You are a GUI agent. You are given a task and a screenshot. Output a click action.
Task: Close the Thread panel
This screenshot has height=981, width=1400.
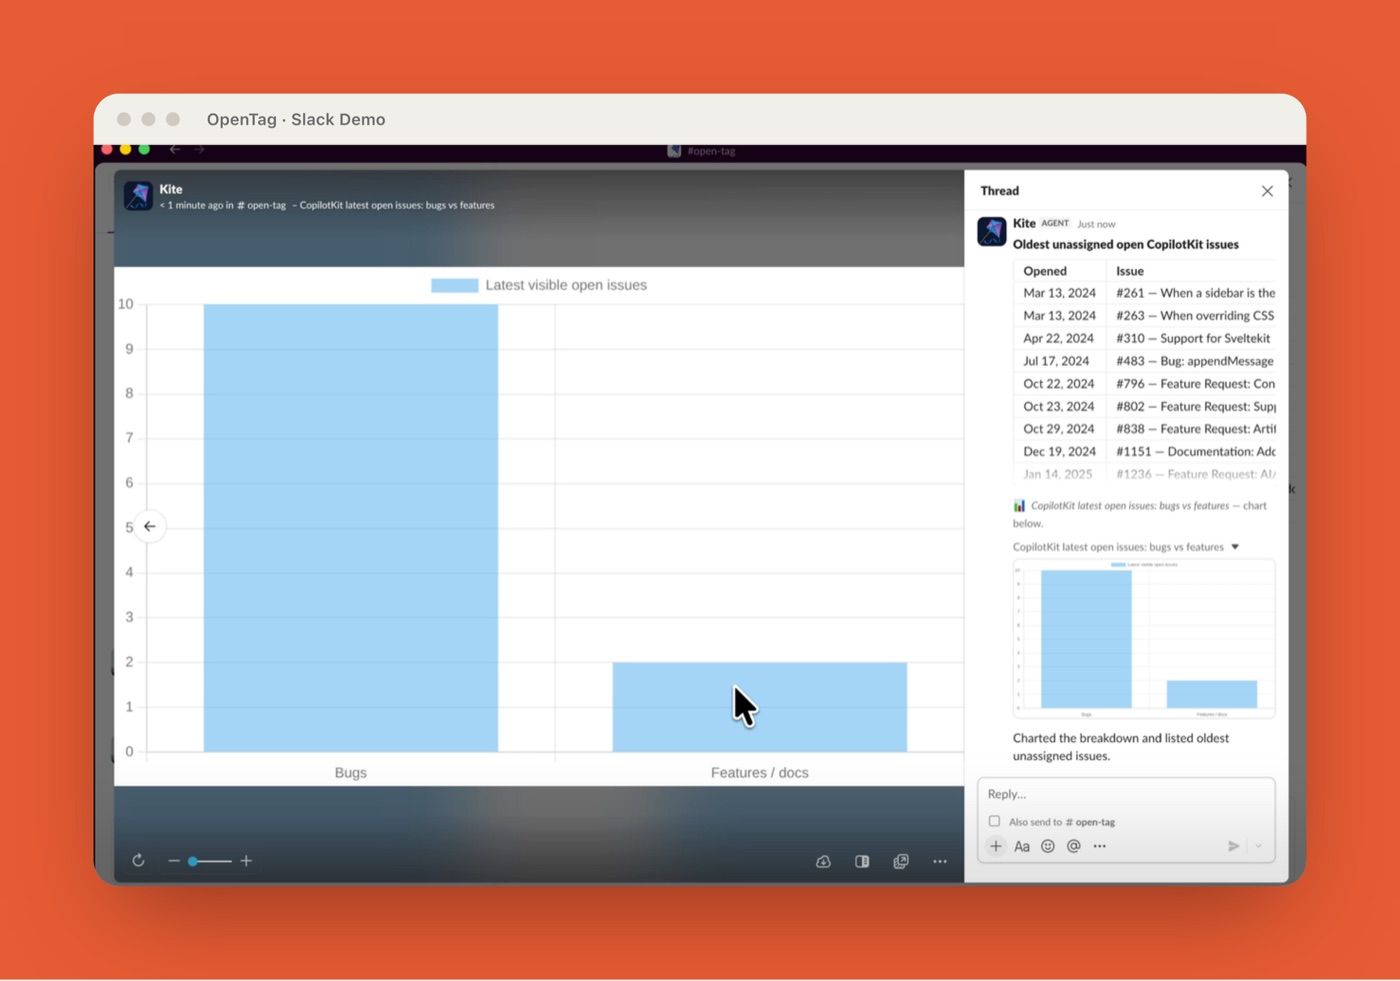click(x=1267, y=191)
